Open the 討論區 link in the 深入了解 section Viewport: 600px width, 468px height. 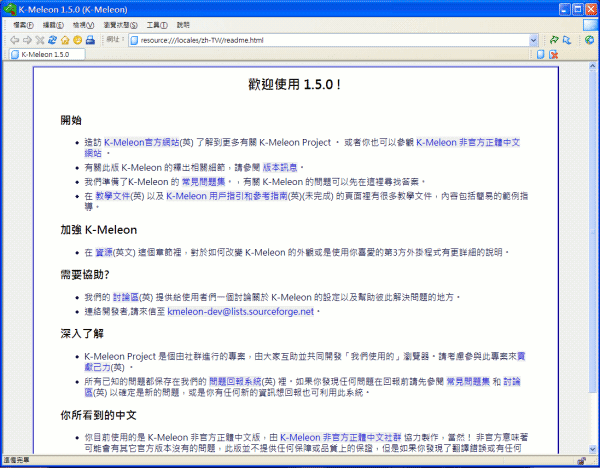coord(512,381)
